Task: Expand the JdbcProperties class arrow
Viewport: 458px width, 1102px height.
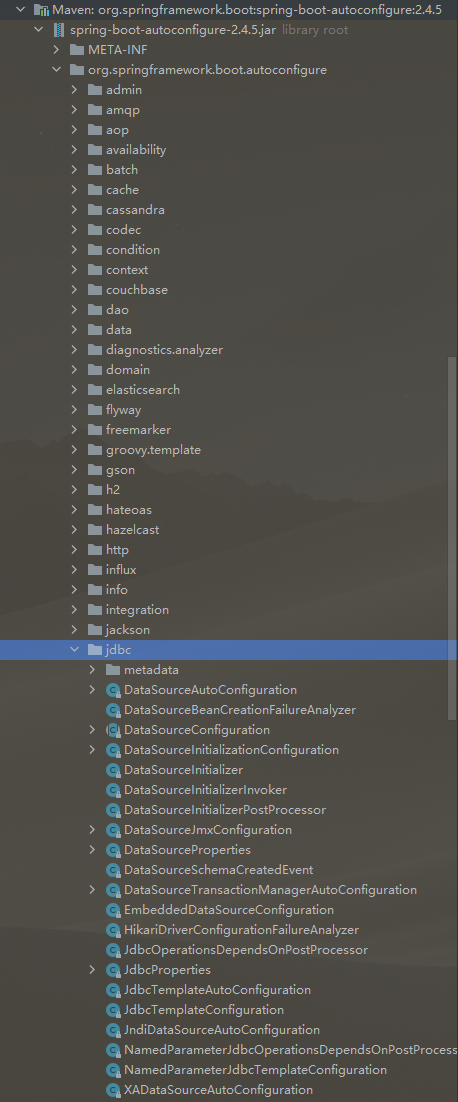Action: coord(92,970)
